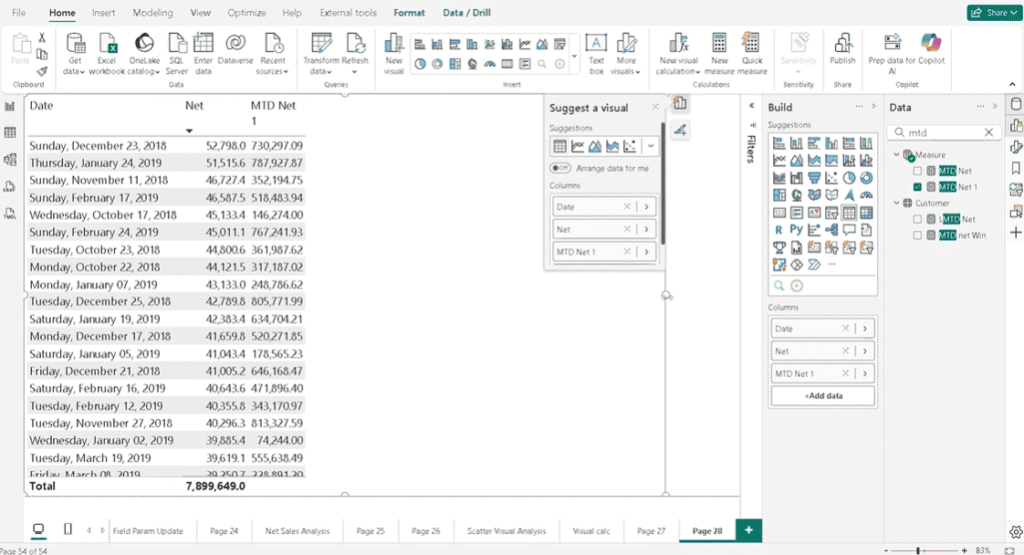
Task: Click the zoom out minus button
Action: 886,550
